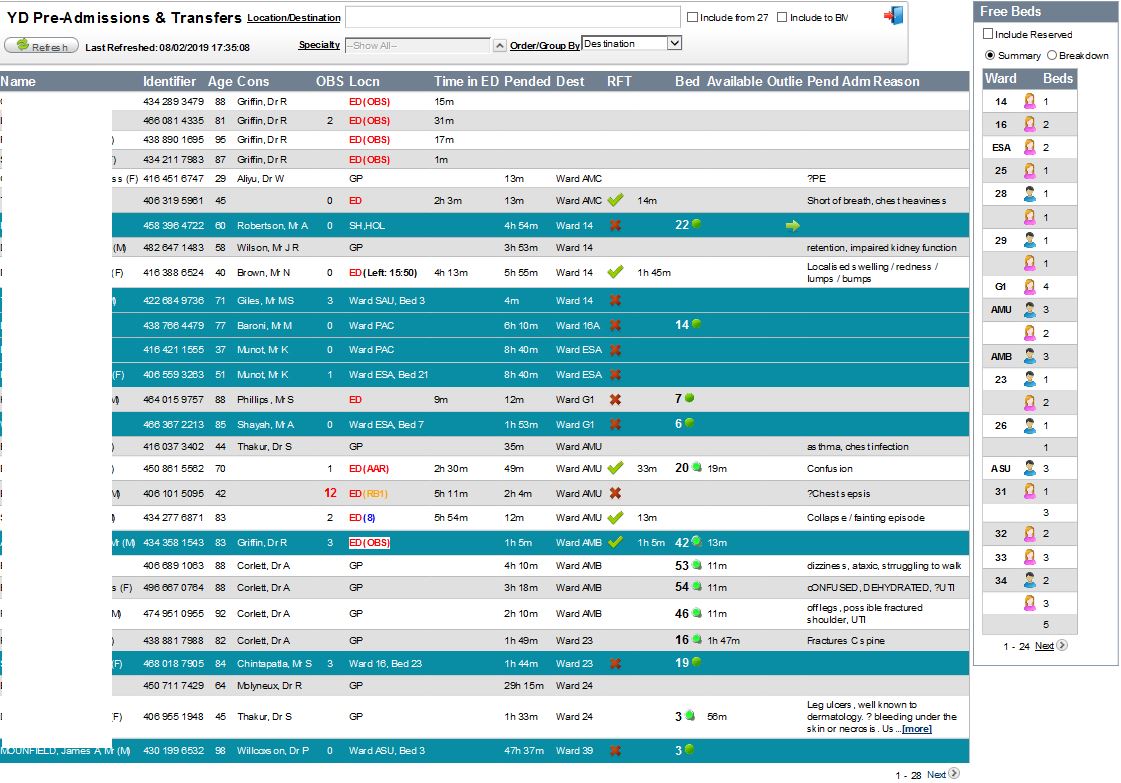Expand the [more] link in Leg ulcers reason
This screenshot has width=1121, height=783.
coord(917,729)
